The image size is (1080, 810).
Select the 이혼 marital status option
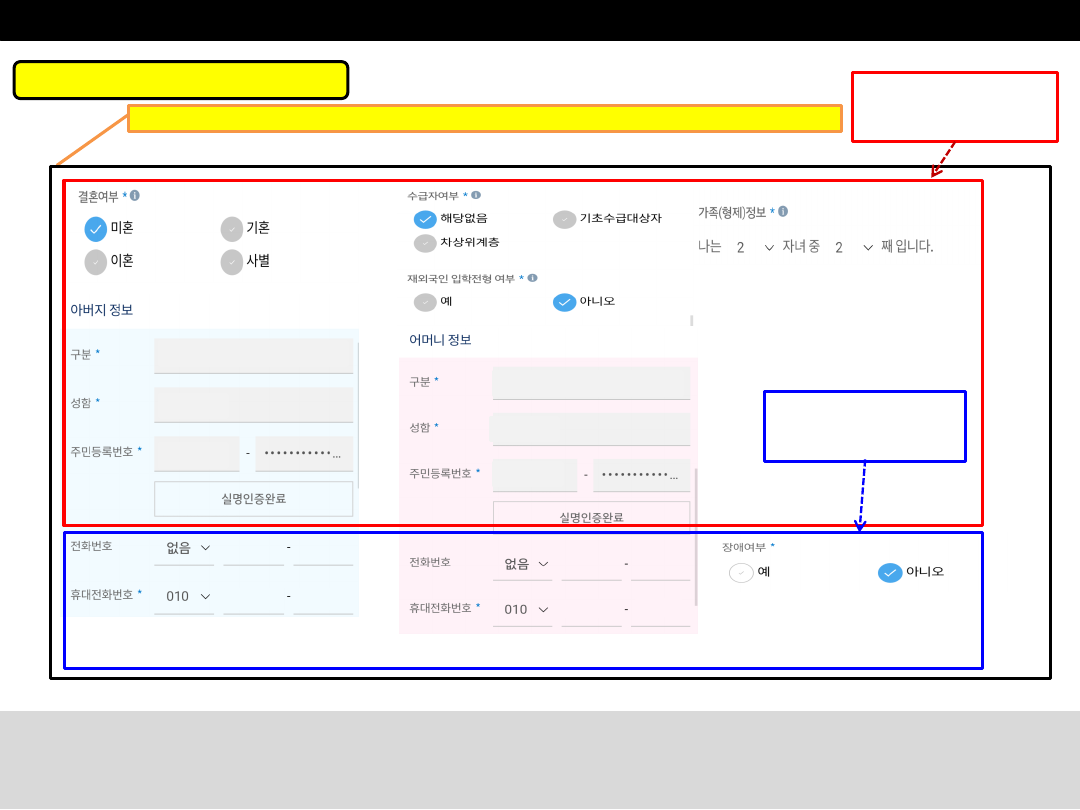96,262
